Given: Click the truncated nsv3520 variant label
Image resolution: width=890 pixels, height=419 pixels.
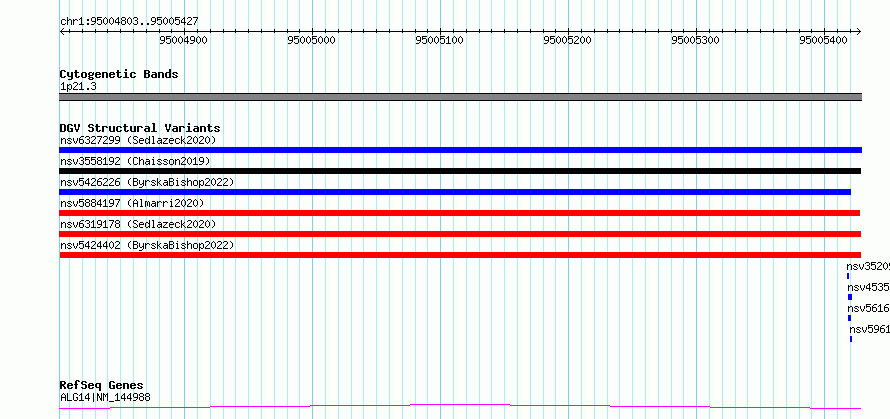Looking at the screenshot, I should point(868,266).
